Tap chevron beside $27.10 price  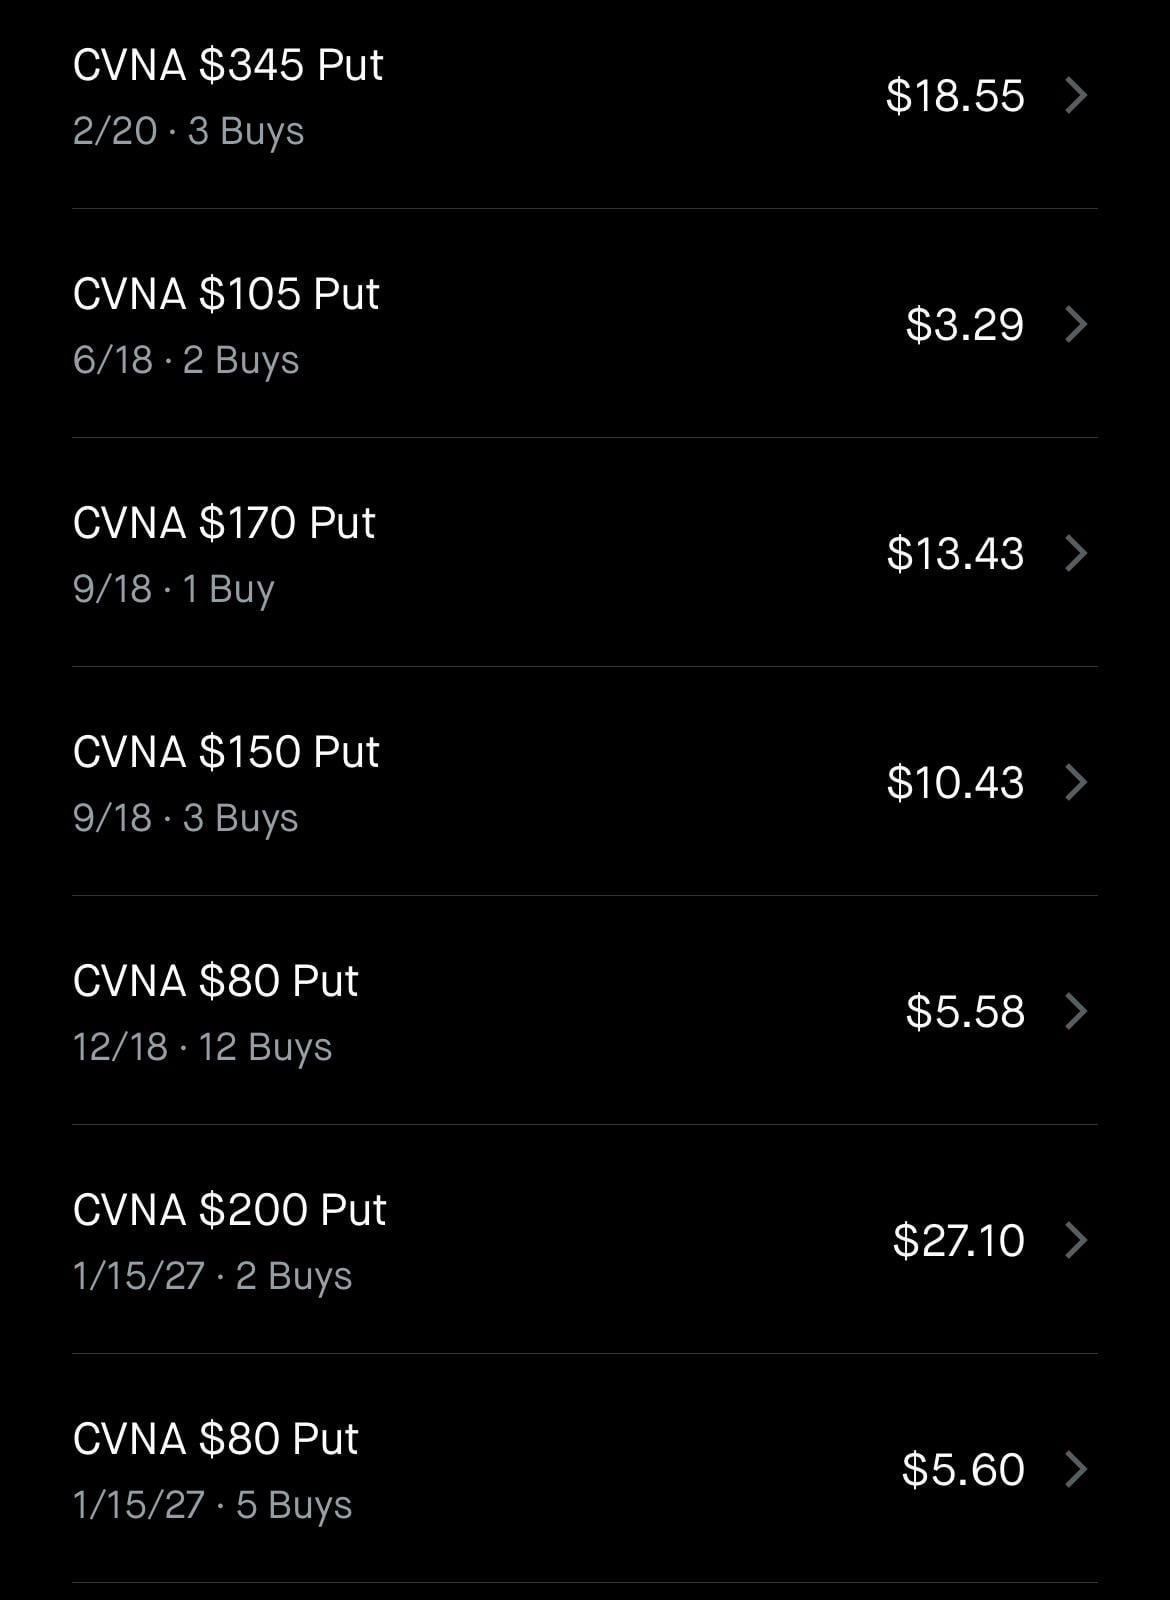[1076, 1240]
